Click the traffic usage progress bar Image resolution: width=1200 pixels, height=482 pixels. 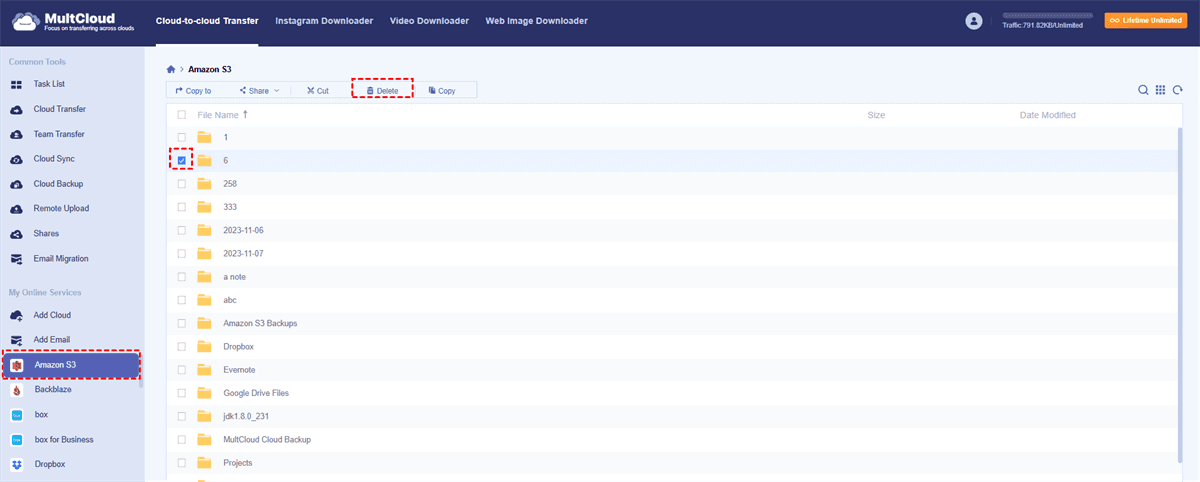click(1048, 17)
